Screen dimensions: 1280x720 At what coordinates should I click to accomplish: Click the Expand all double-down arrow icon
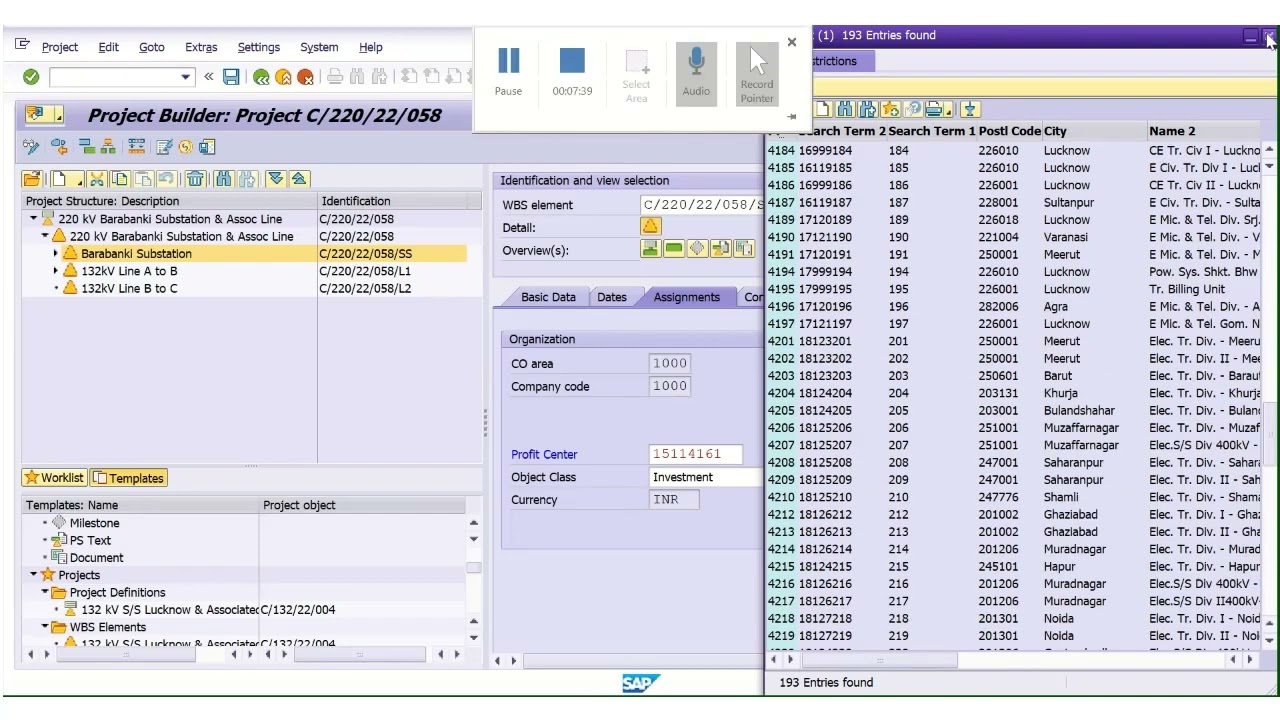(275, 179)
